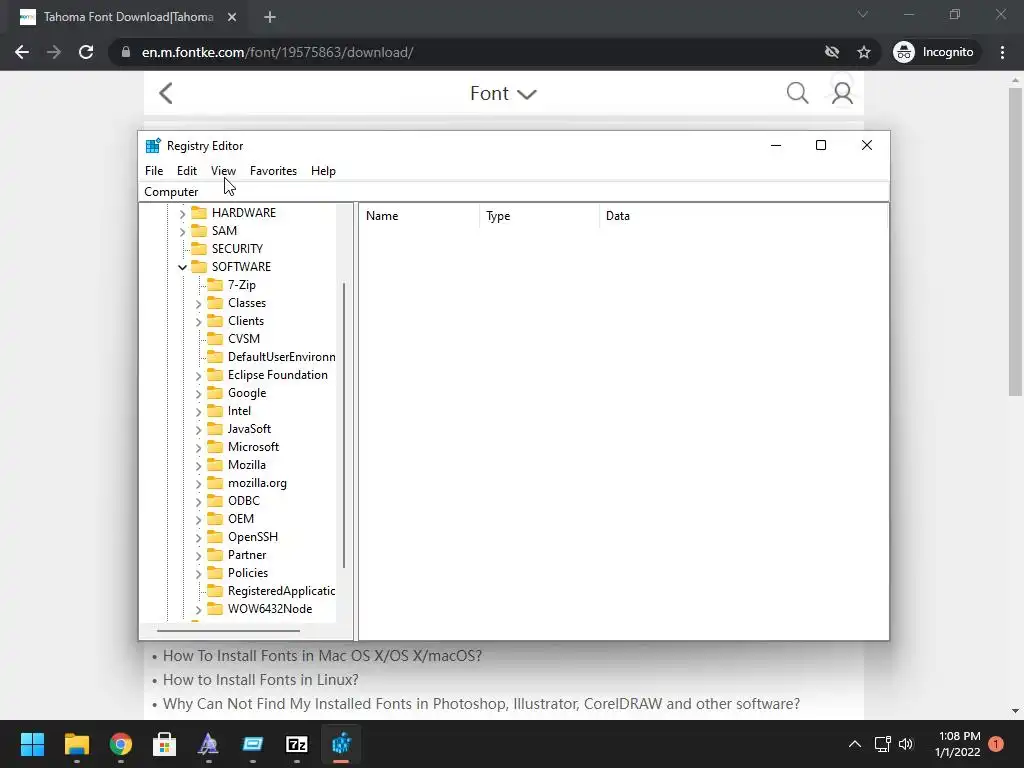
Task: Expand the Intel key chevron
Action: [199, 411]
